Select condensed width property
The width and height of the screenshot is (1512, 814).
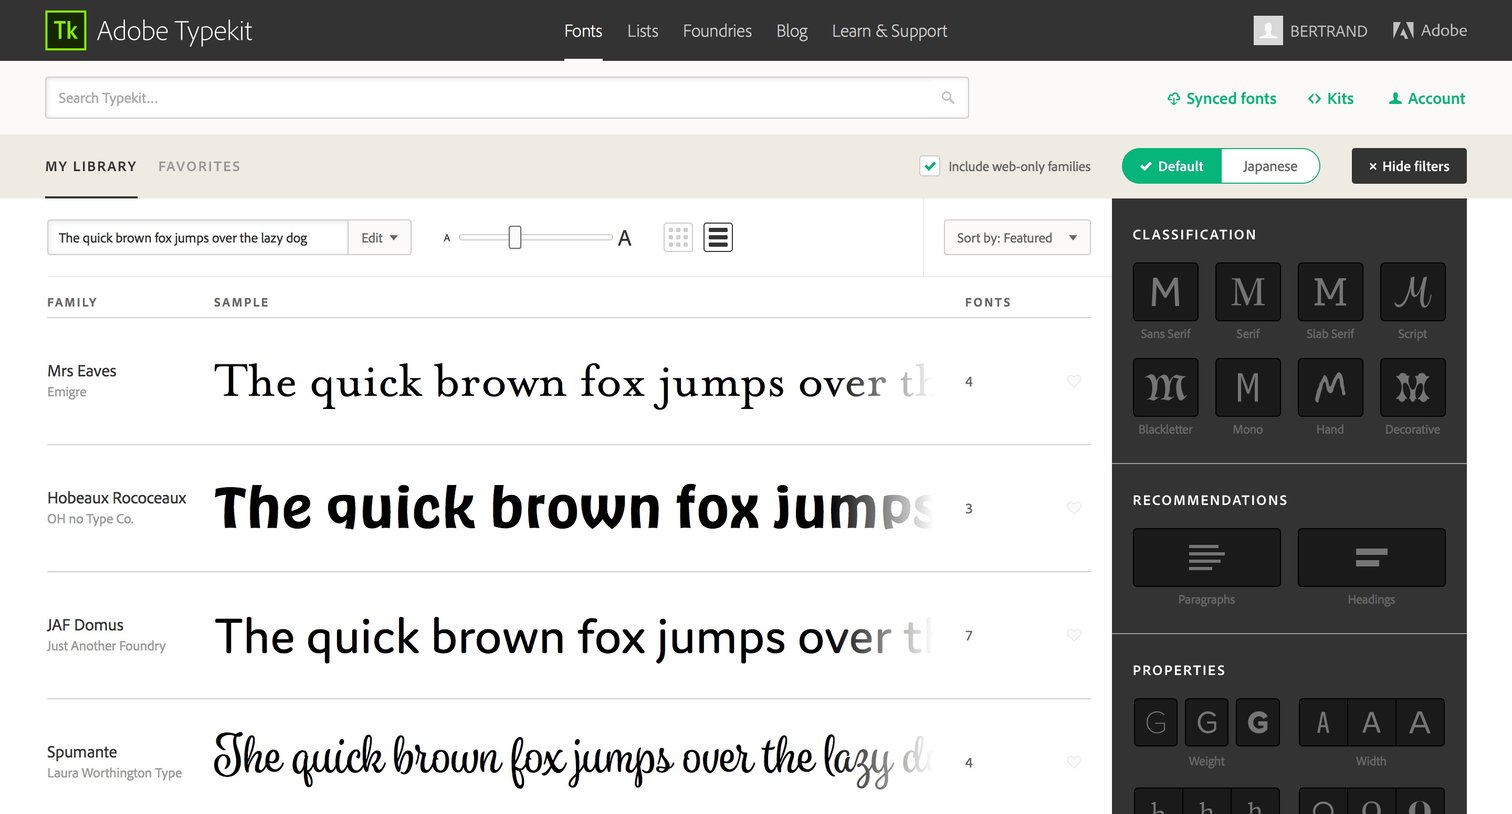(x=1323, y=722)
